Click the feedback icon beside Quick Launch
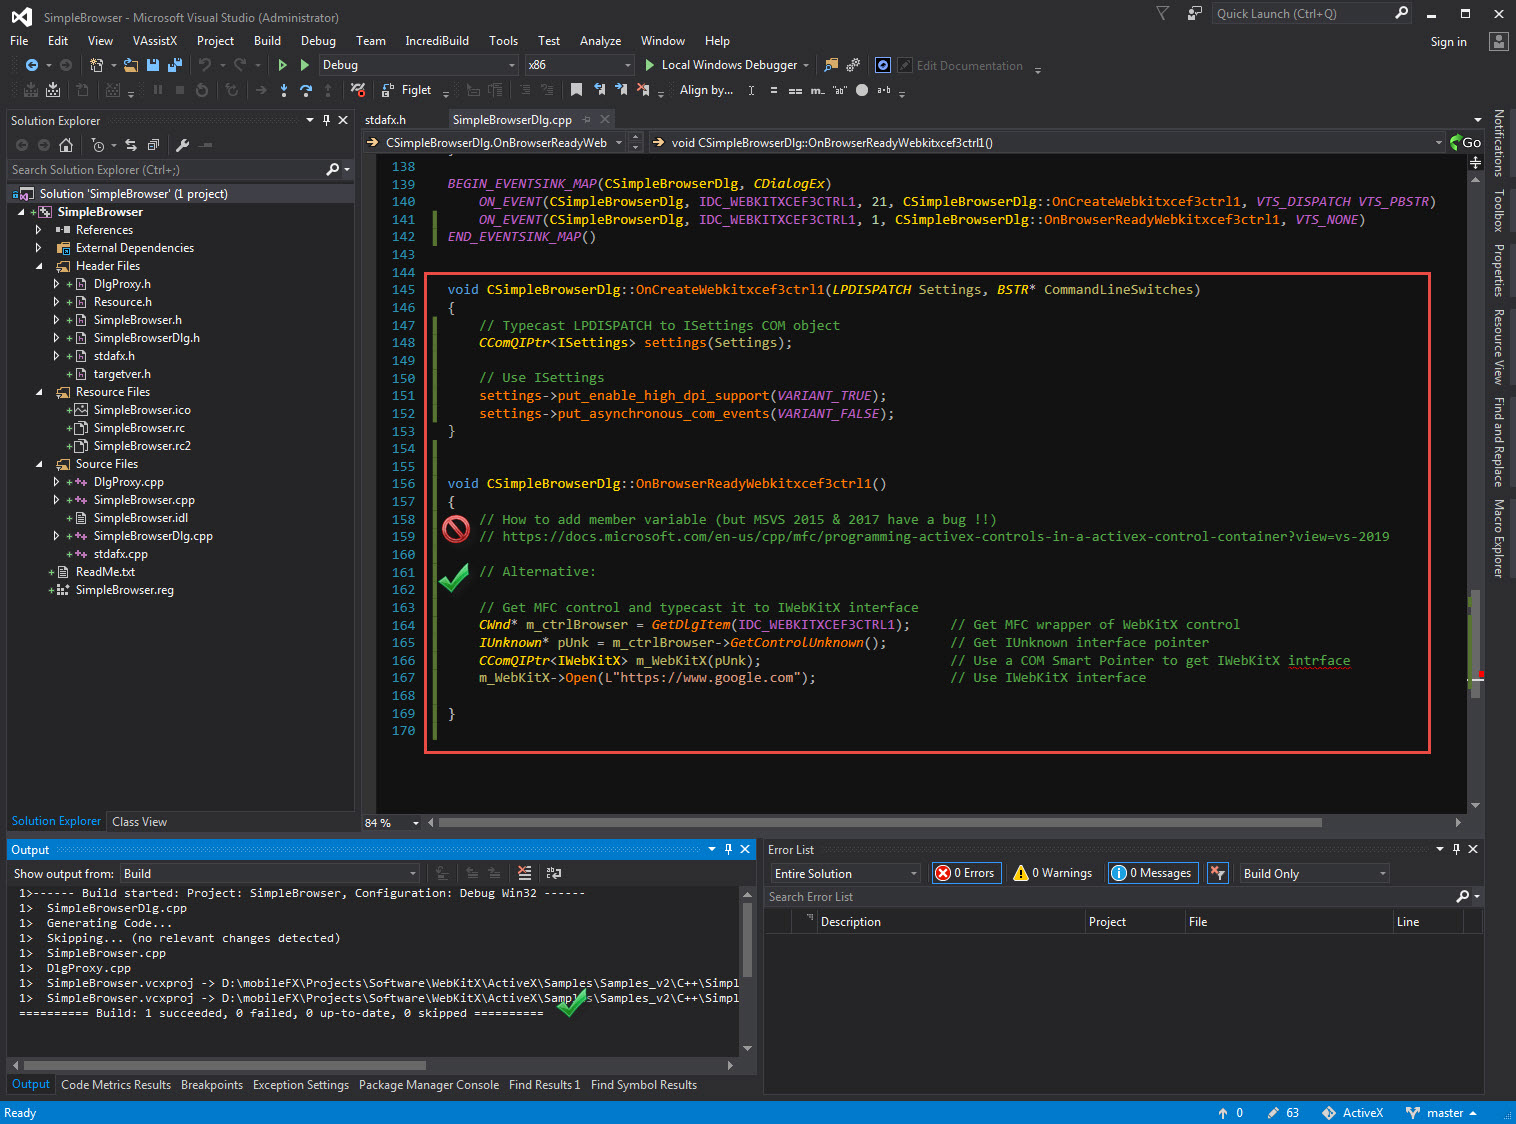The width and height of the screenshot is (1516, 1124). (x=1195, y=13)
